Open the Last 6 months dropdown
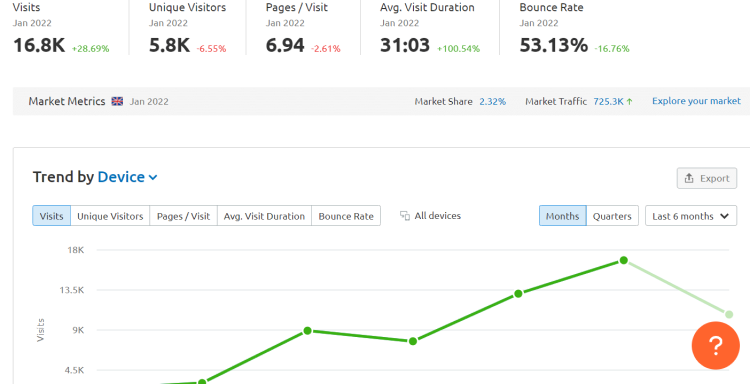750x384 pixels. click(x=691, y=216)
